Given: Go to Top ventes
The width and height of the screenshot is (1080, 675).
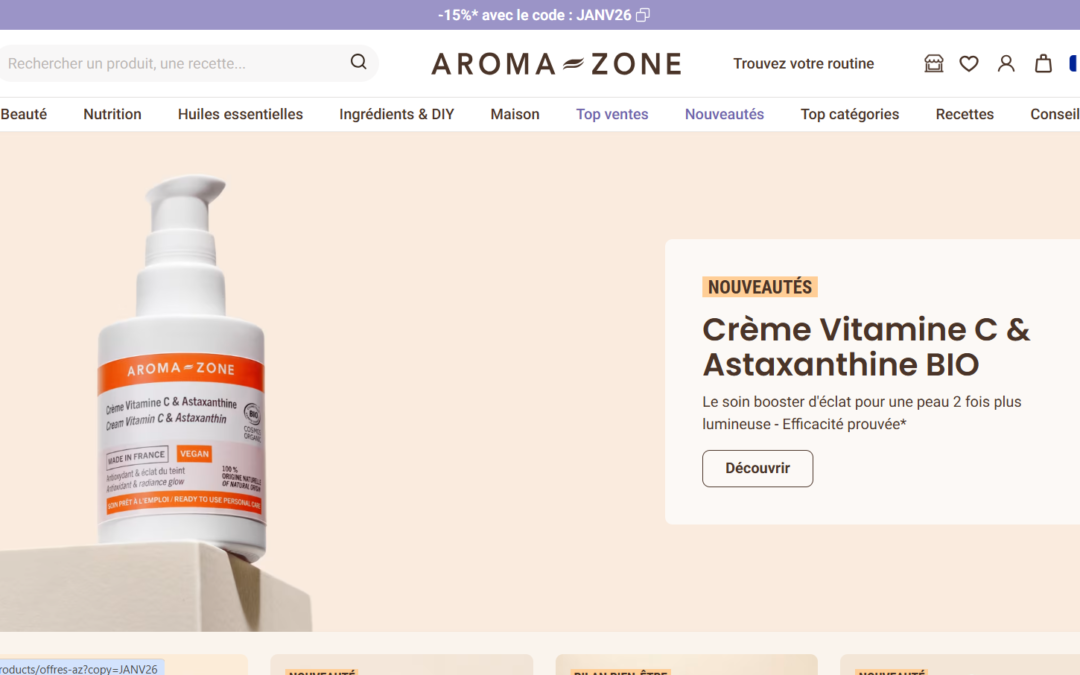Looking at the screenshot, I should [612, 114].
